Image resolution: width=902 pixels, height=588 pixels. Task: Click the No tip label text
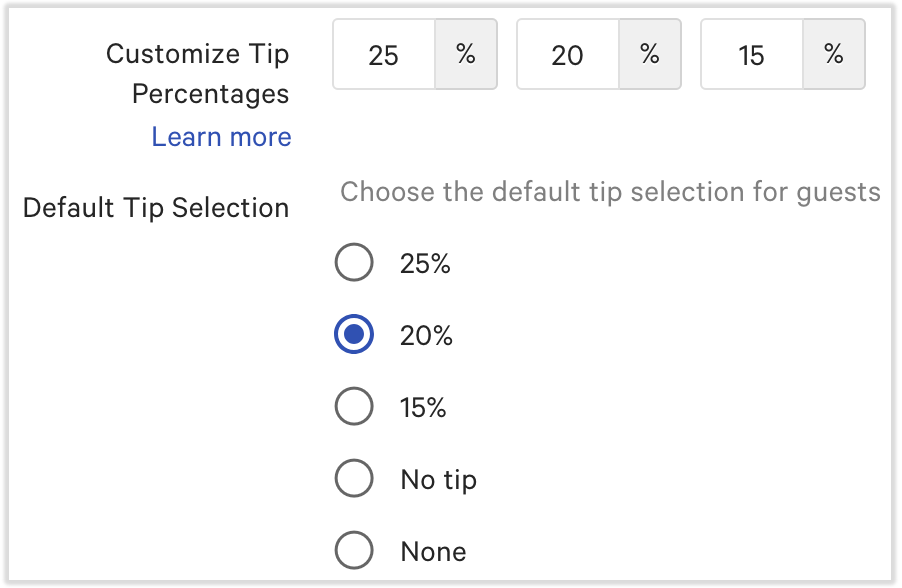[x=437, y=479]
